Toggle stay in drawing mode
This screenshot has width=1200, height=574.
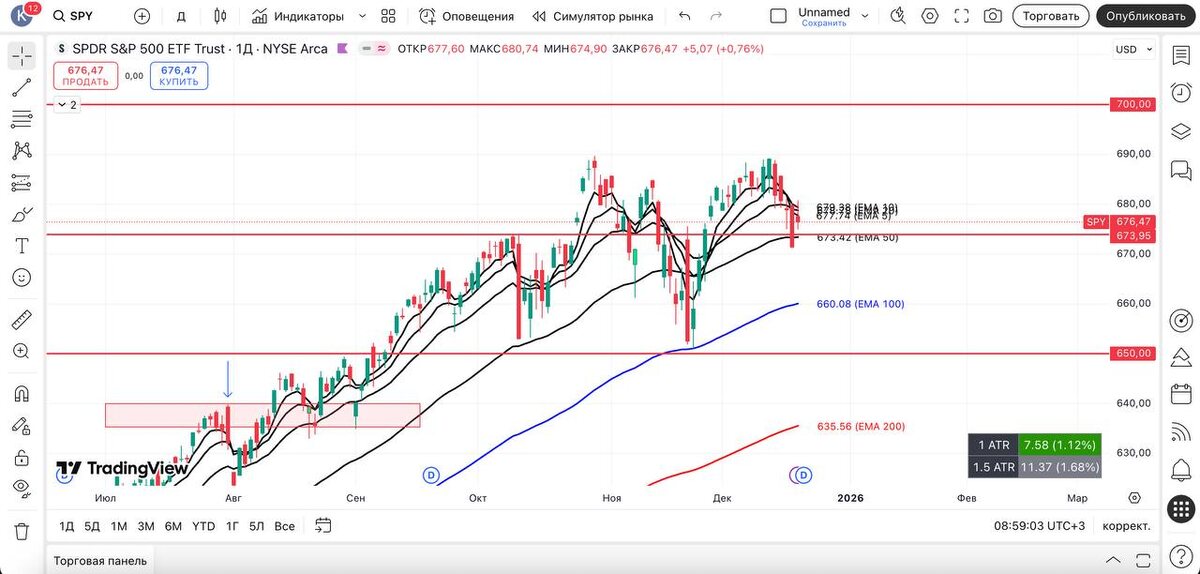click(21, 425)
